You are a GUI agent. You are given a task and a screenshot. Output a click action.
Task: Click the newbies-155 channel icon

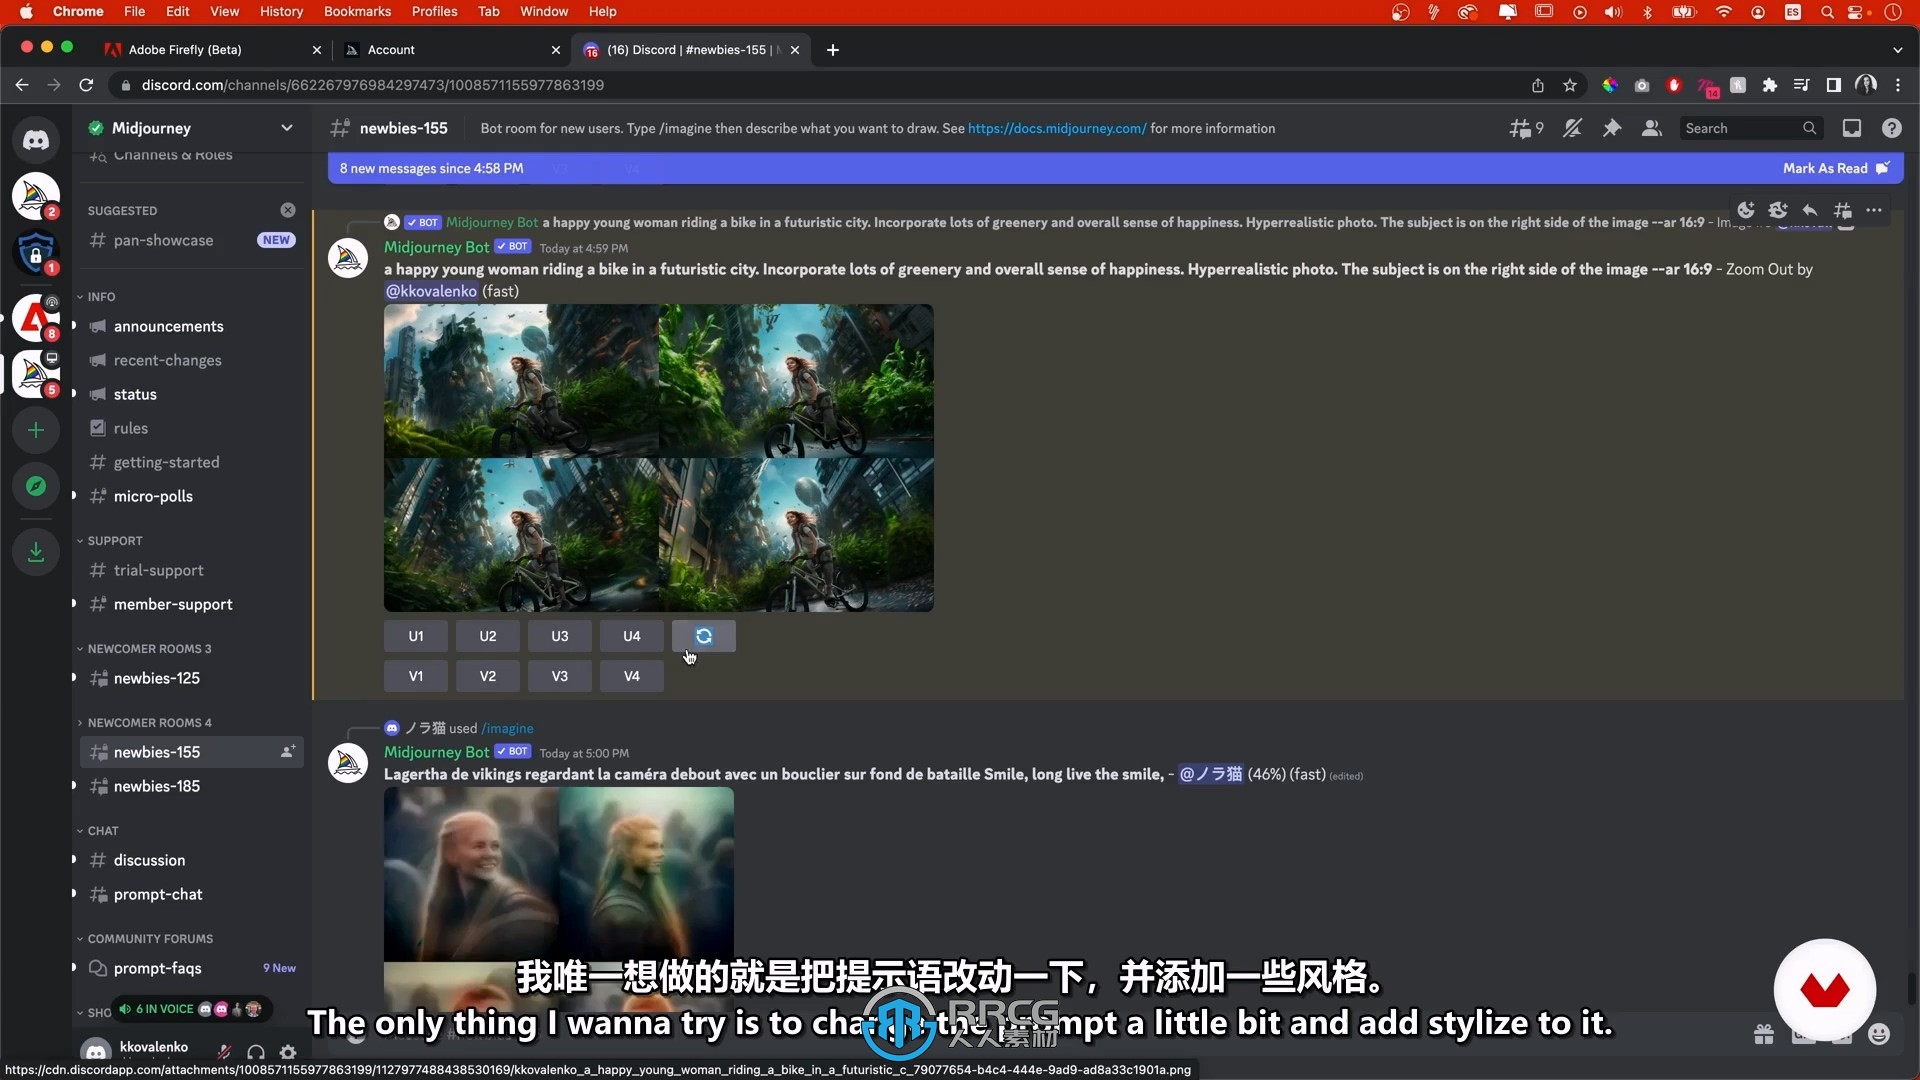click(x=99, y=752)
